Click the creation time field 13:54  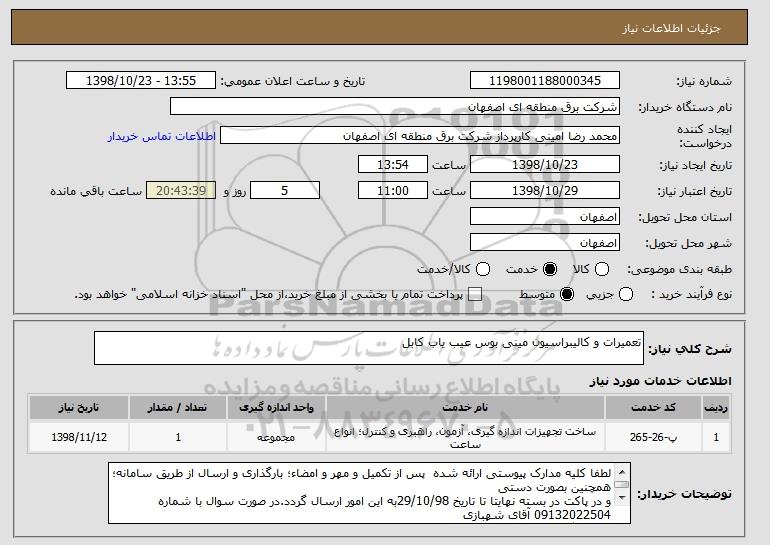tap(393, 164)
